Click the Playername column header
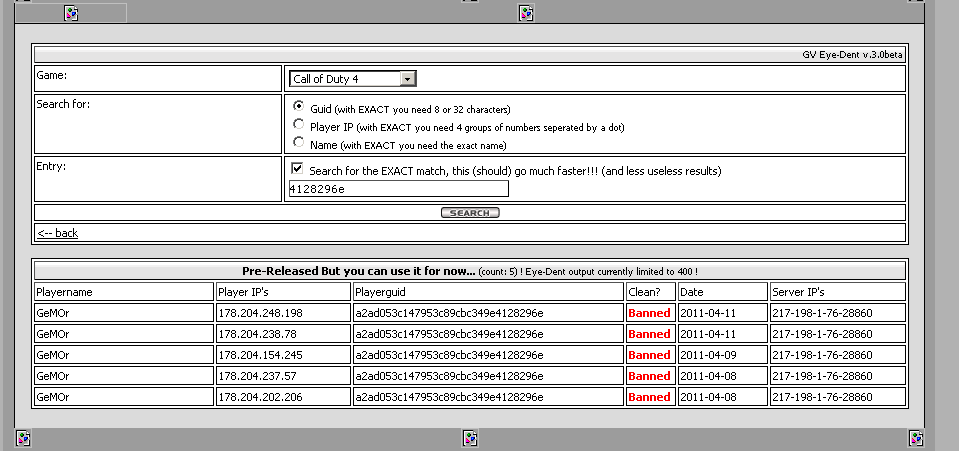 click(124, 292)
